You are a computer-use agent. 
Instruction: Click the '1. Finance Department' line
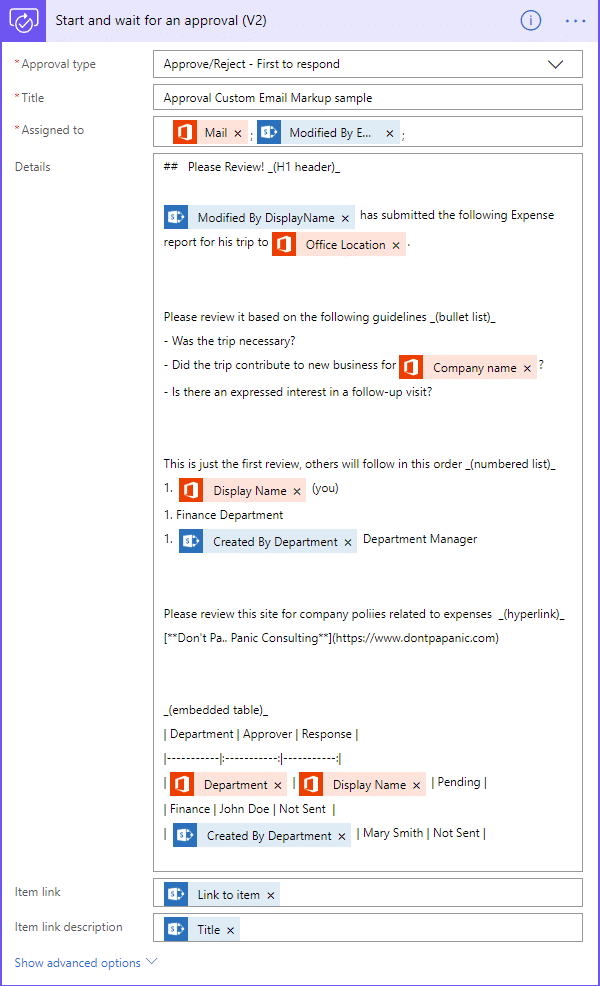point(223,515)
